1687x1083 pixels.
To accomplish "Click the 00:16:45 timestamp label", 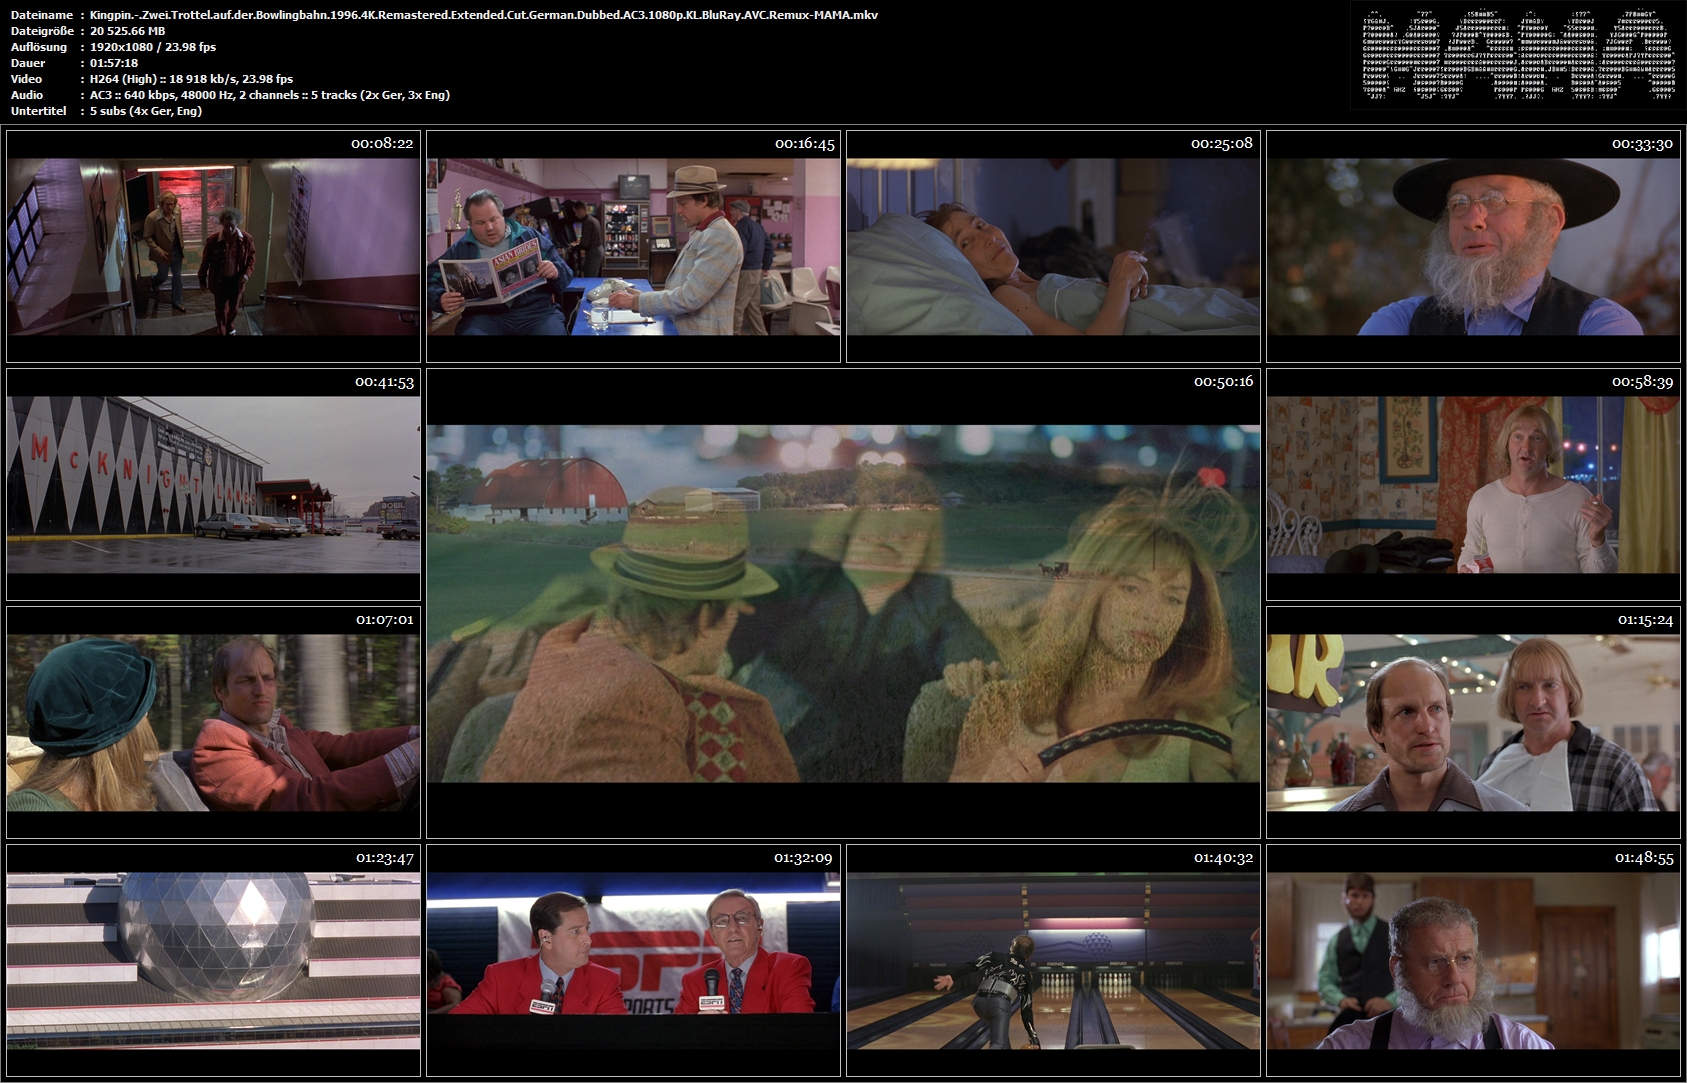I will (x=804, y=144).
